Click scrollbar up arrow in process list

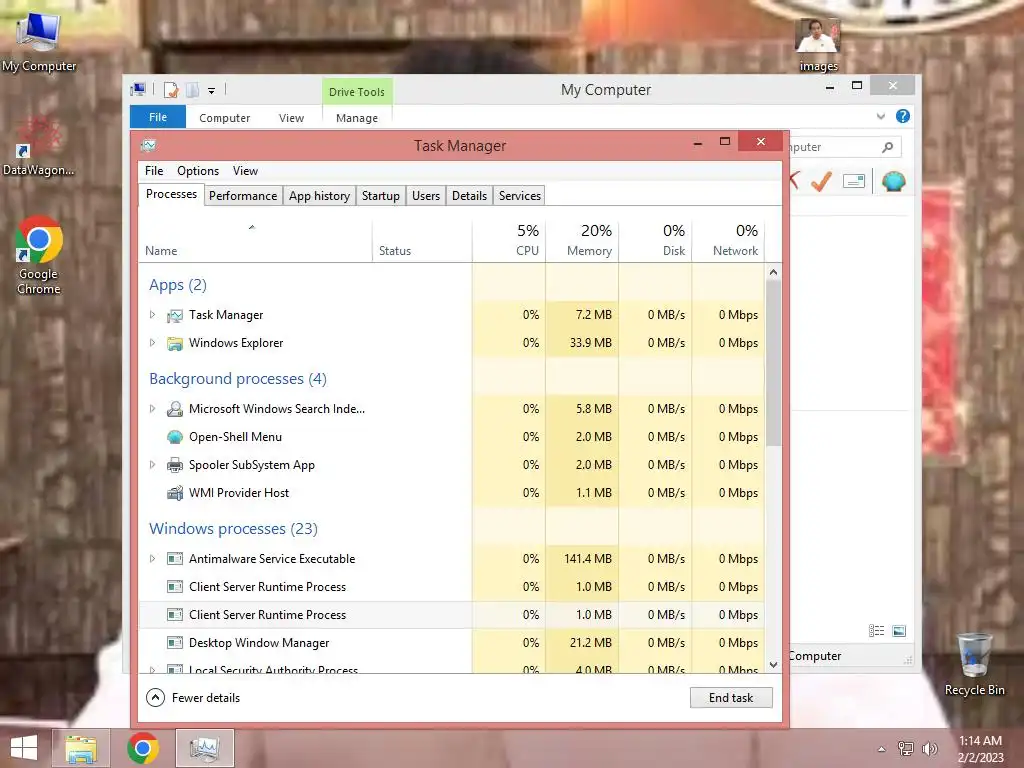pyautogui.click(x=773, y=272)
